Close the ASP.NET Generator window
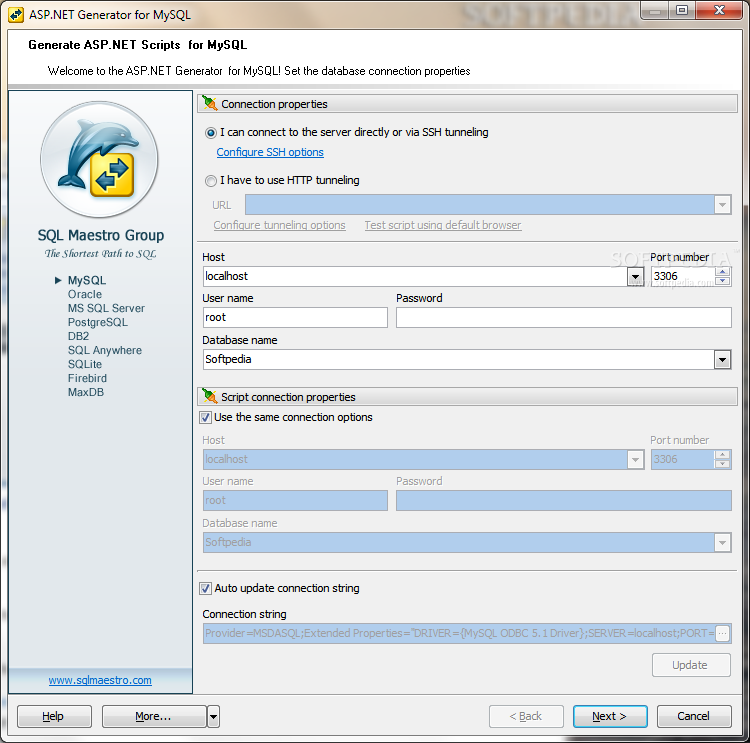 [x=719, y=11]
